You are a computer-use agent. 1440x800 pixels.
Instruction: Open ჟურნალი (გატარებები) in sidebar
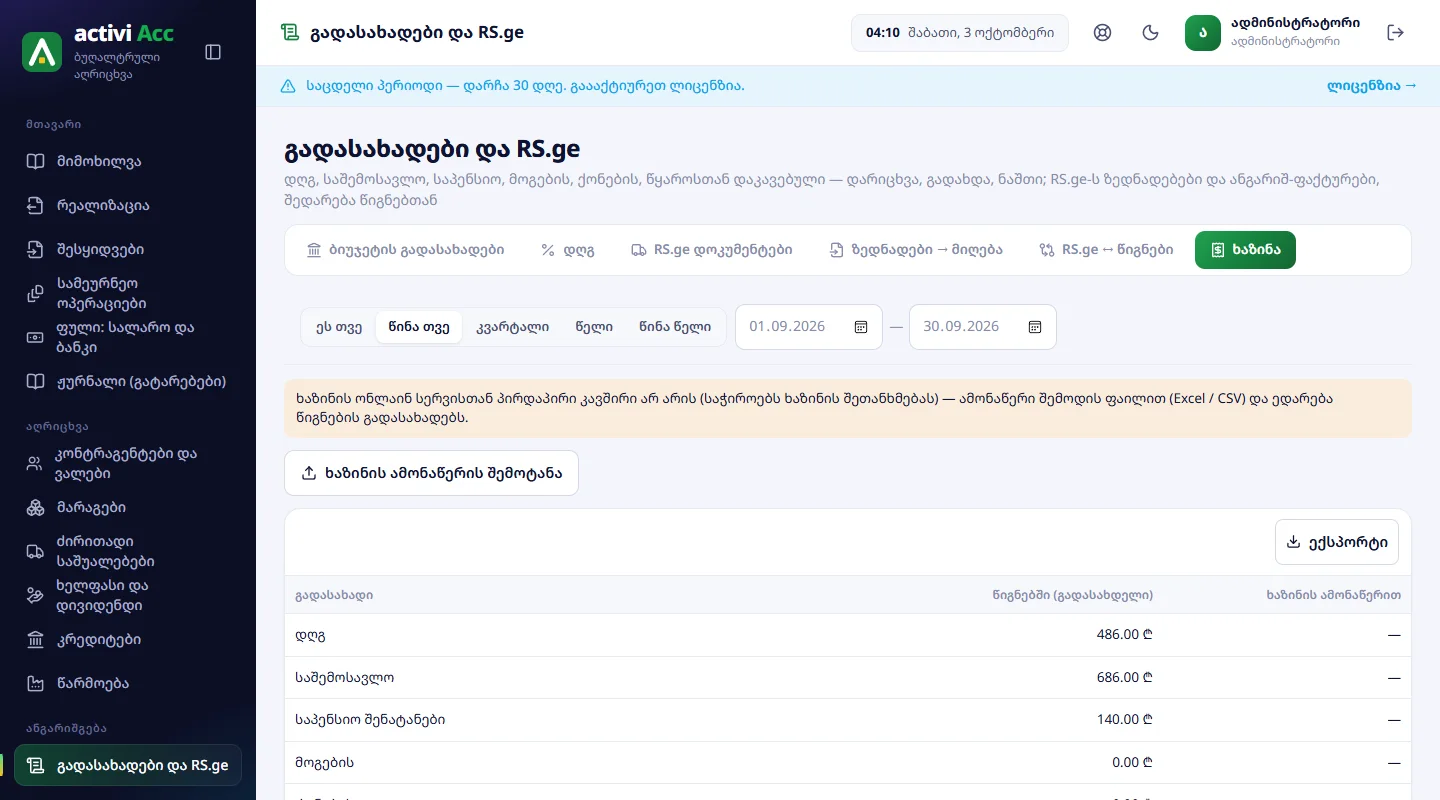(128, 381)
